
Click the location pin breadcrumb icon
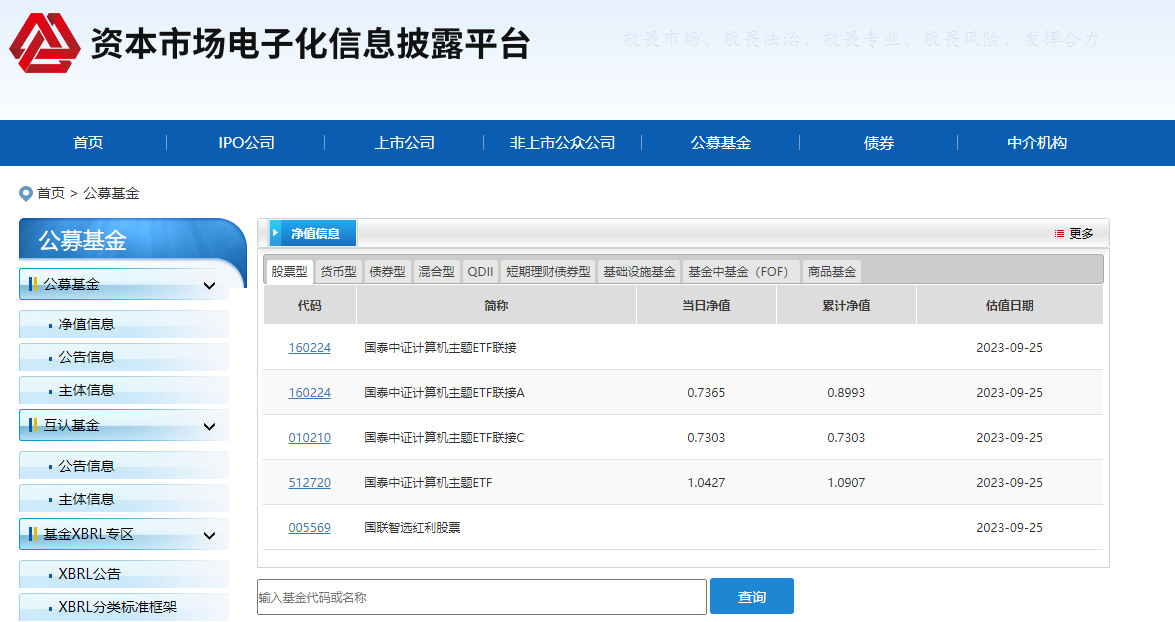26,193
